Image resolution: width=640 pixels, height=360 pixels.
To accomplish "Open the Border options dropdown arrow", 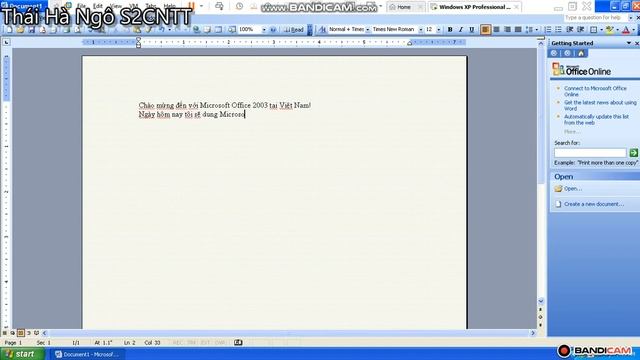I will pos(601,30).
